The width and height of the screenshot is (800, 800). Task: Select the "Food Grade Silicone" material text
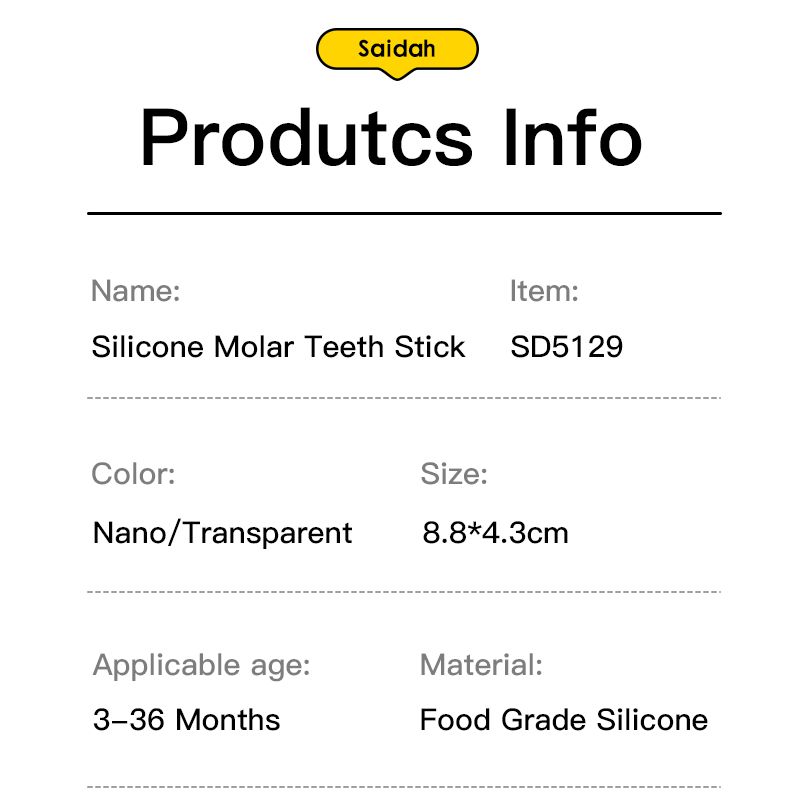(x=563, y=720)
